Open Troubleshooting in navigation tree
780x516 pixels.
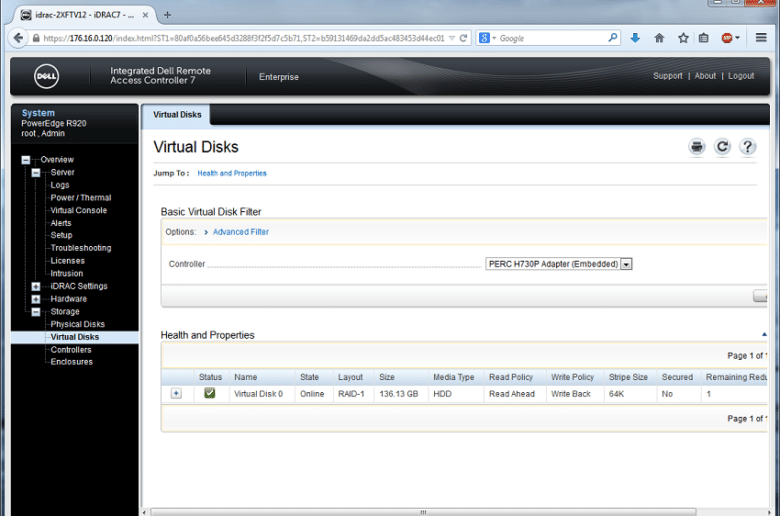[81, 248]
